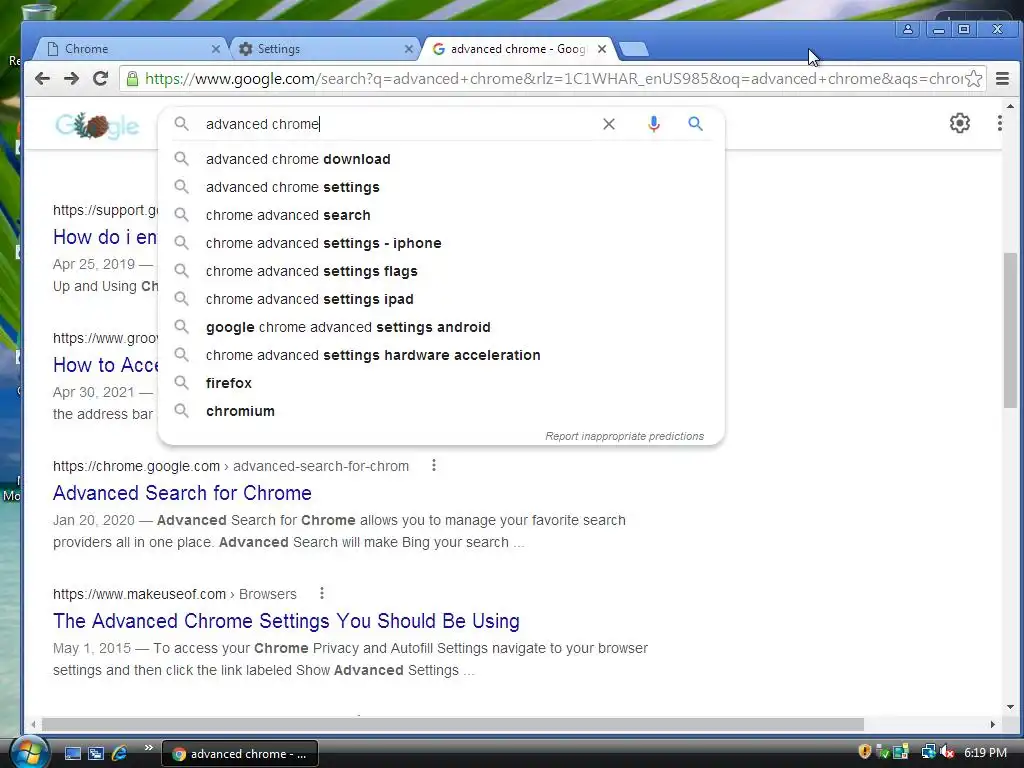Switch between windows from quick launch
Image resolution: width=1024 pixels, height=768 pixels.
pyautogui.click(x=96, y=754)
